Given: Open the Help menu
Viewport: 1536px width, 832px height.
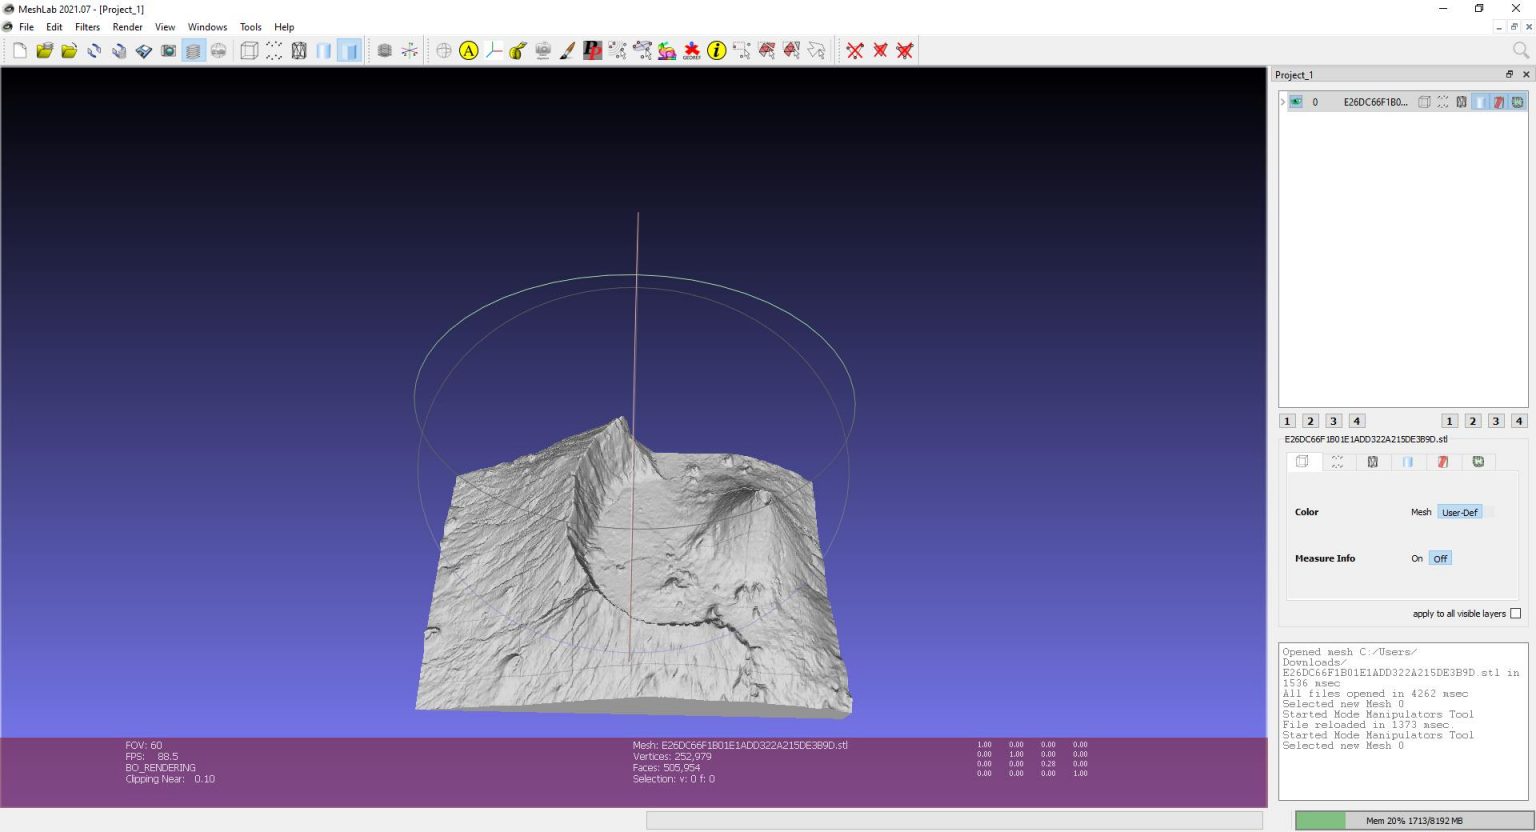Looking at the screenshot, I should coord(285,27).
